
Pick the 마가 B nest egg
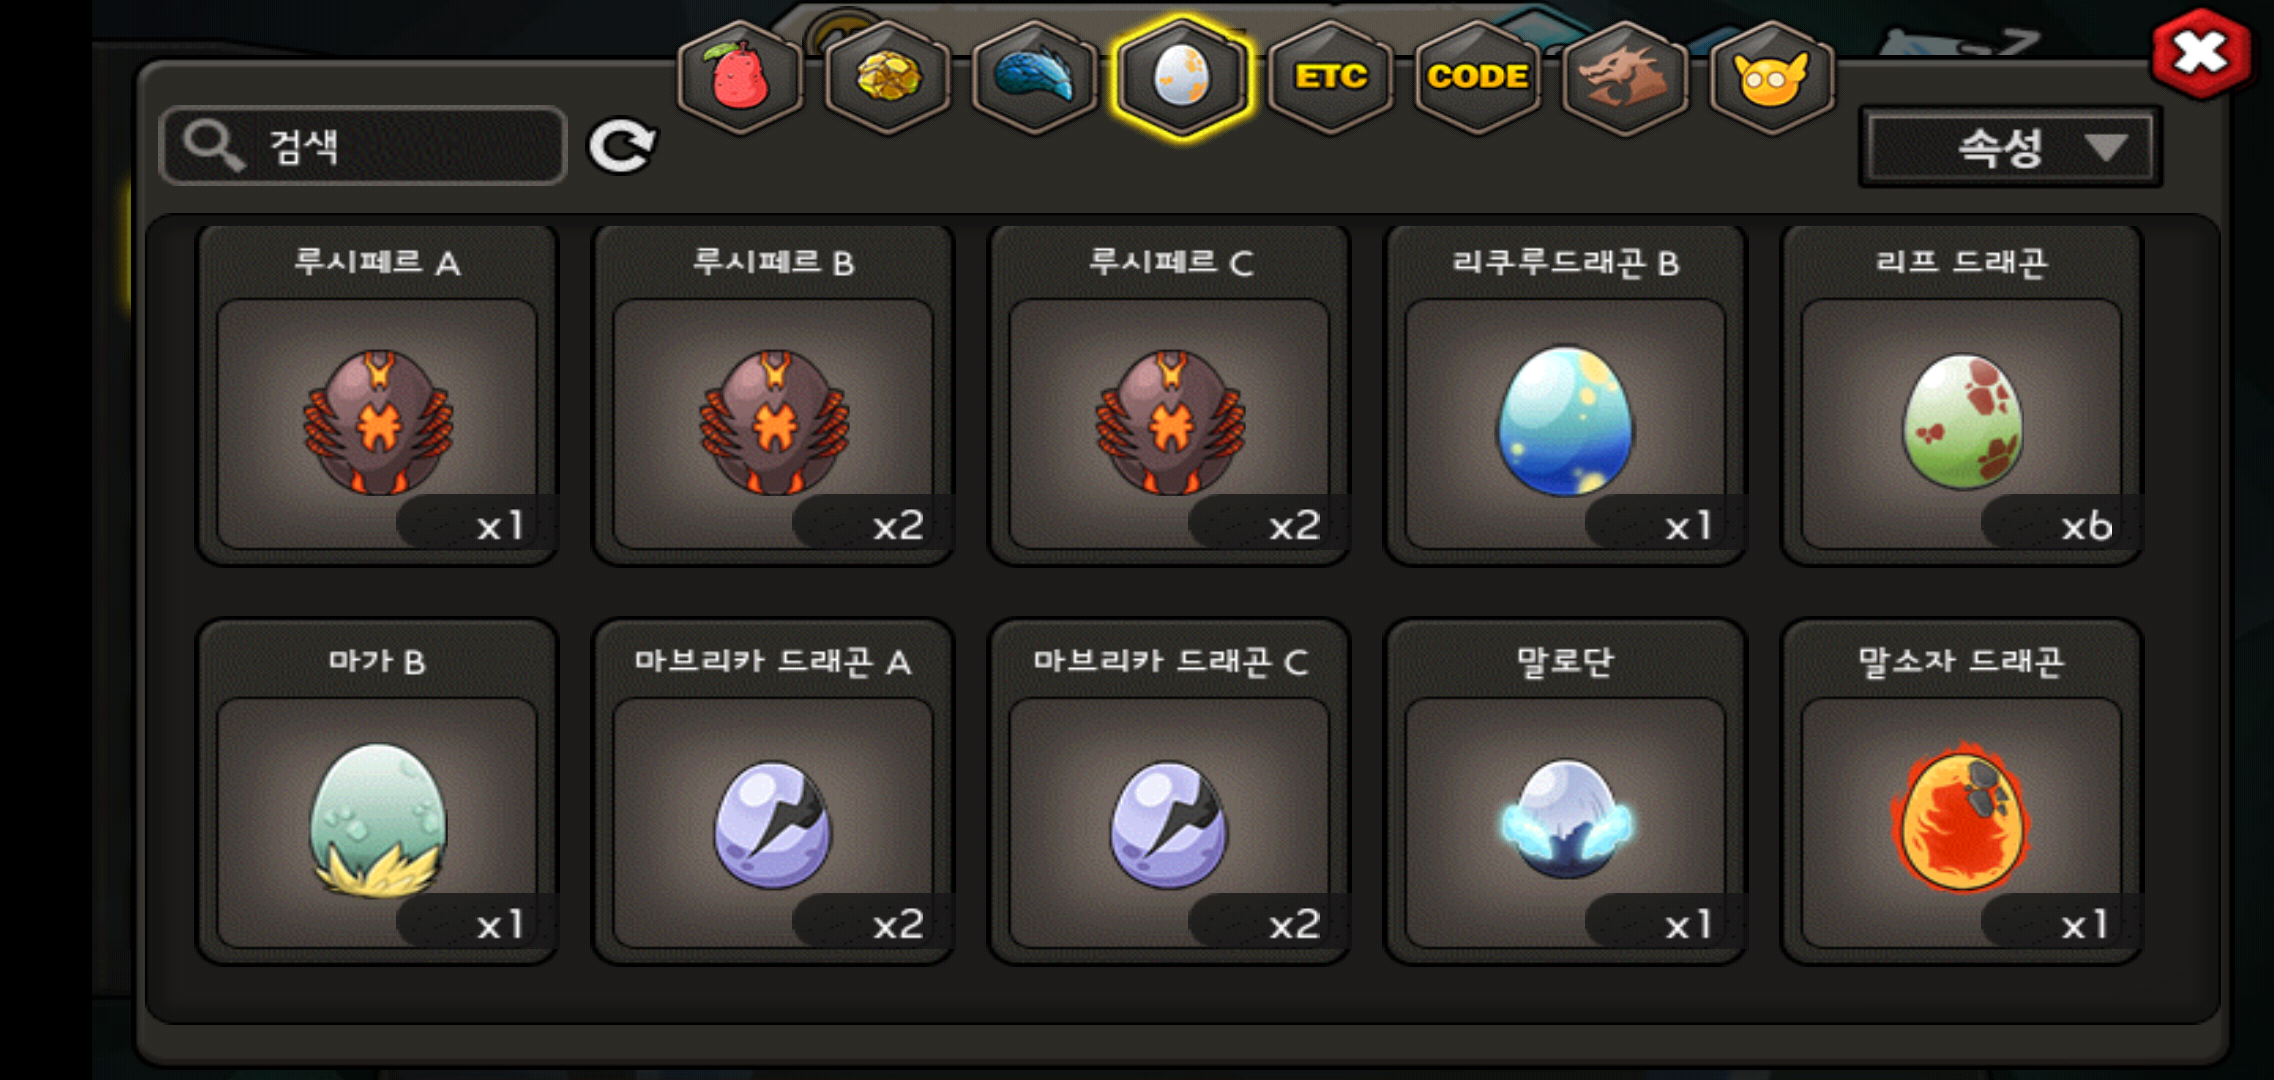coord(377,792)
